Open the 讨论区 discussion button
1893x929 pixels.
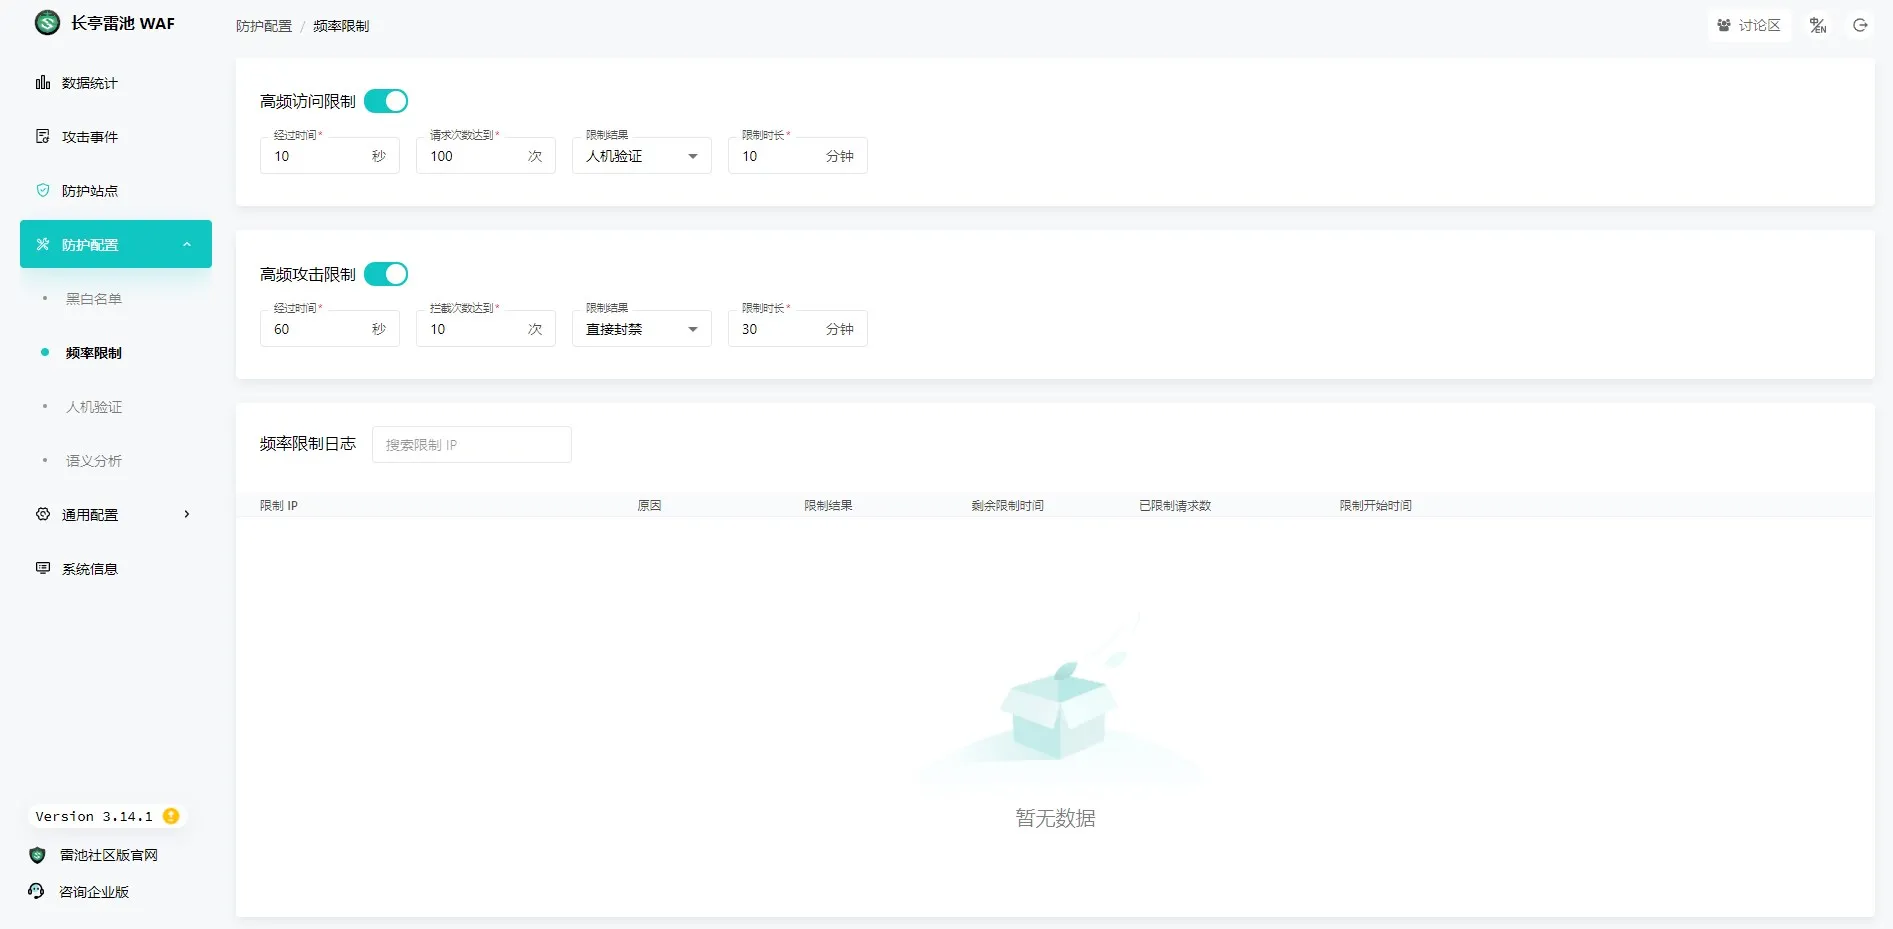pos(1749,26)
